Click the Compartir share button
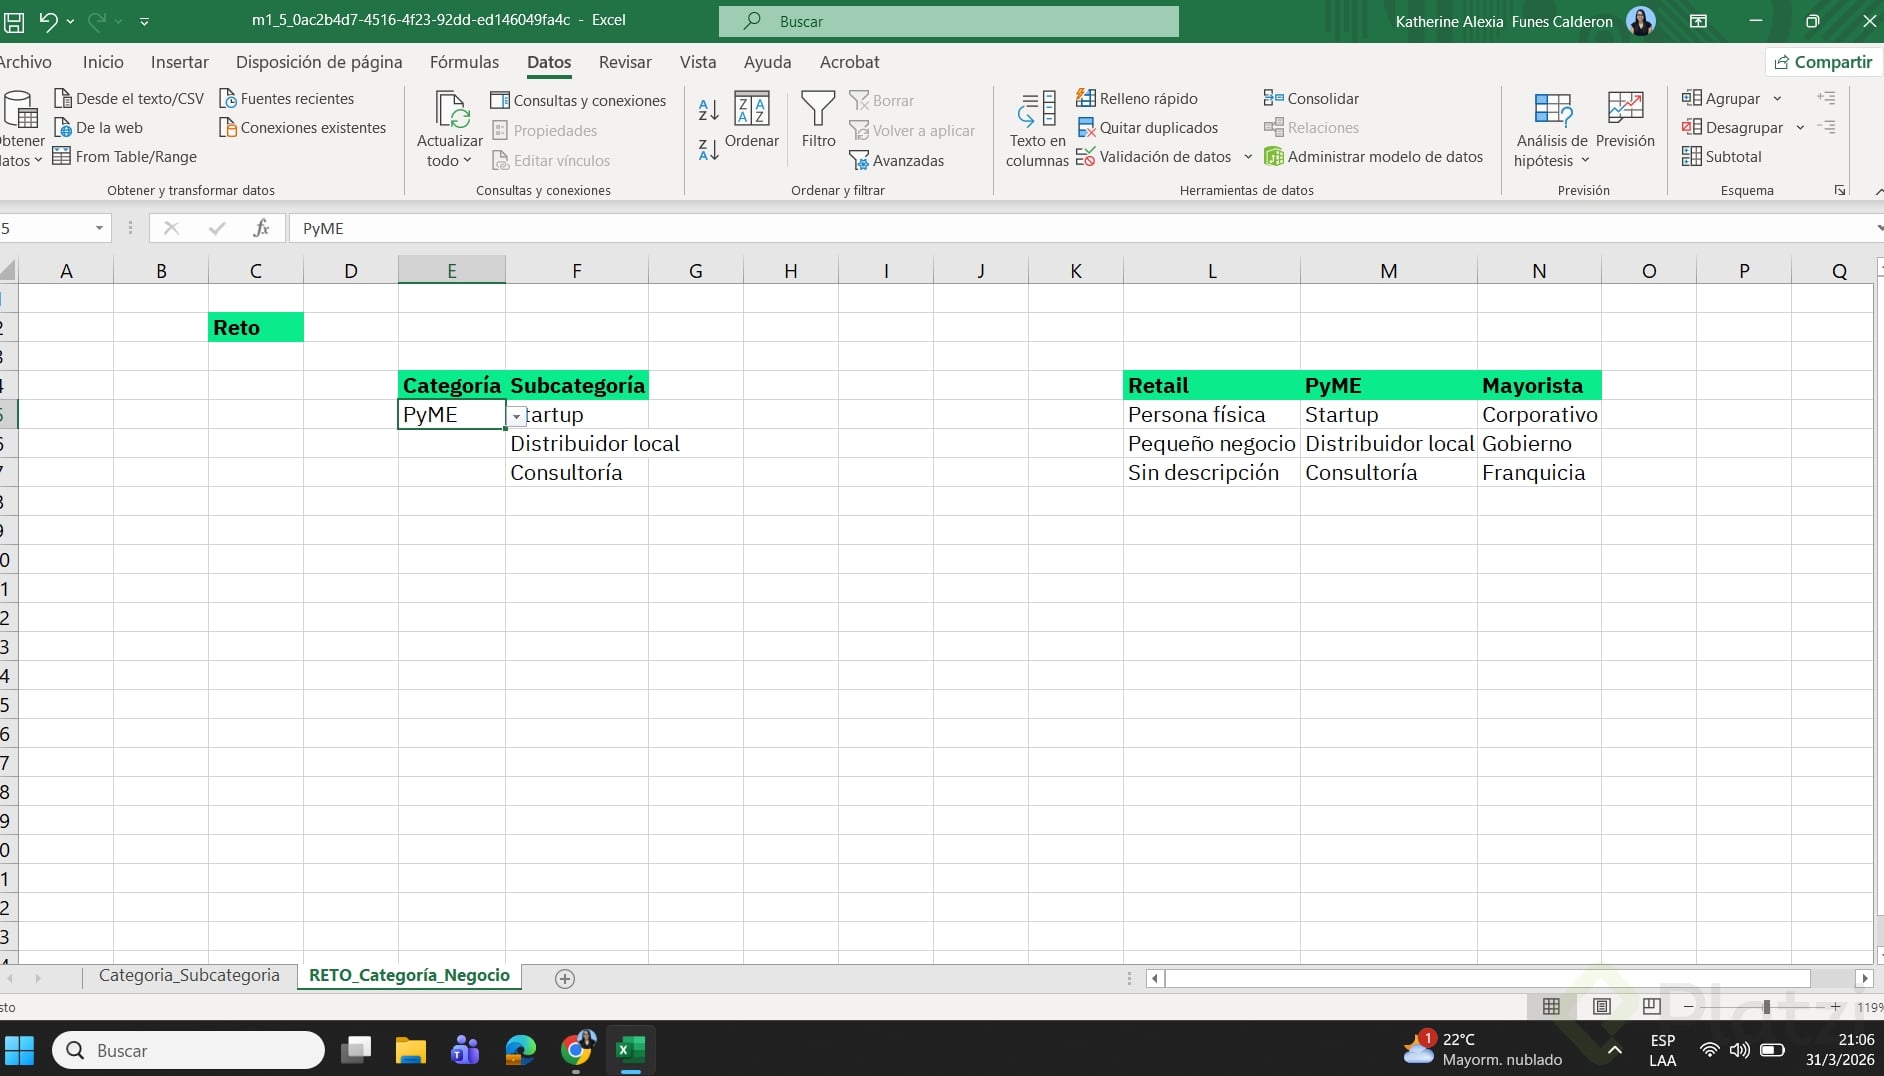Viewport: 1884px width, 1076px height. tap(1823, 62)
